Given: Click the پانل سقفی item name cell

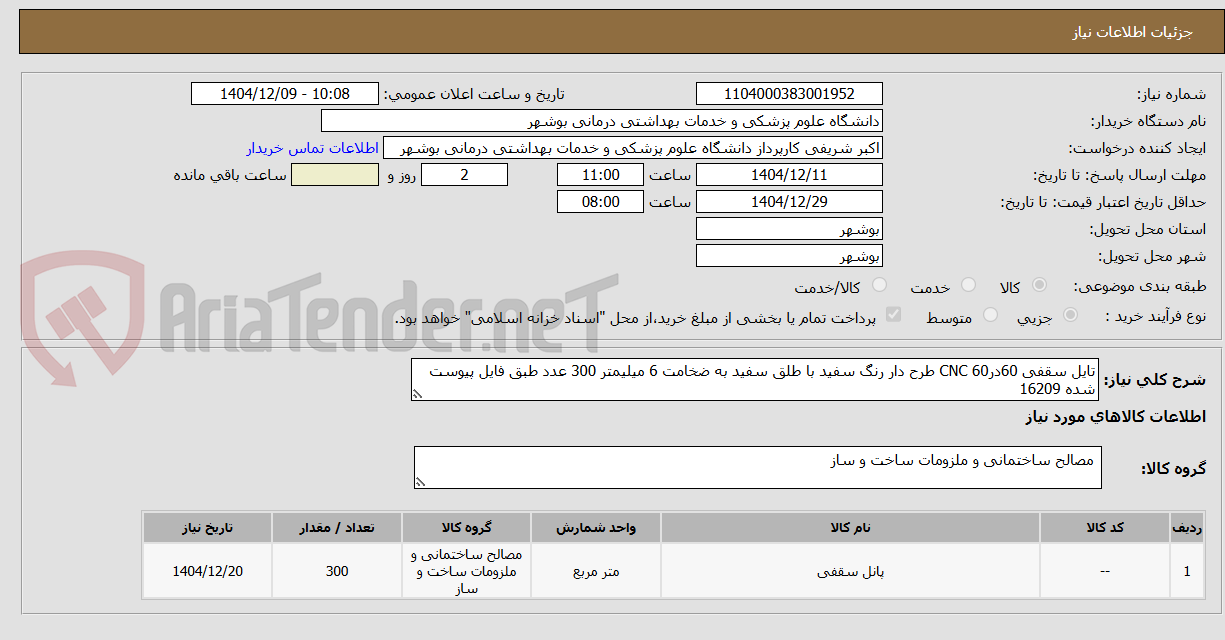Looking at the screenshot, I should (850, 571).
